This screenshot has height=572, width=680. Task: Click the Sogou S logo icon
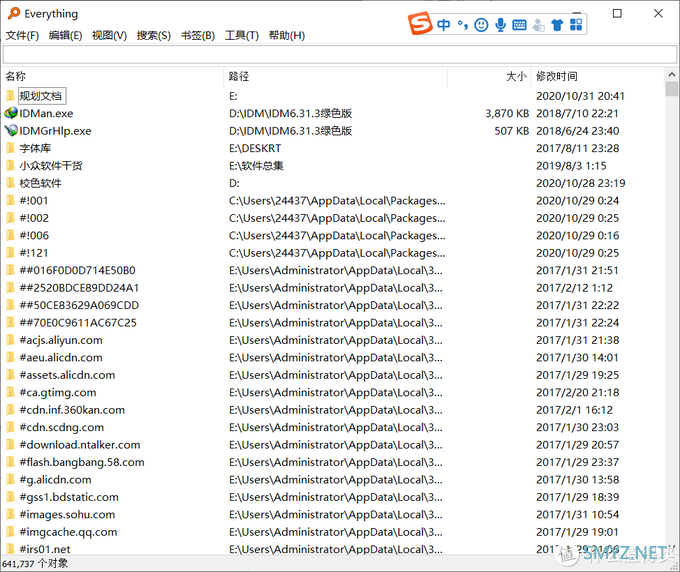(x=420, y=23)
